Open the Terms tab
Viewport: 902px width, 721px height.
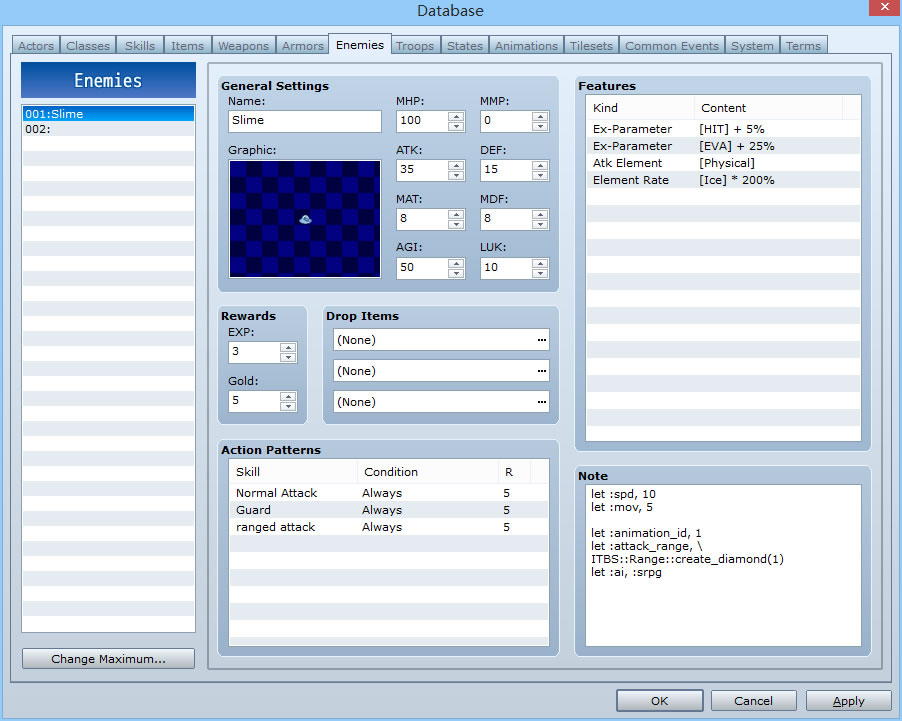click(804, 45)
